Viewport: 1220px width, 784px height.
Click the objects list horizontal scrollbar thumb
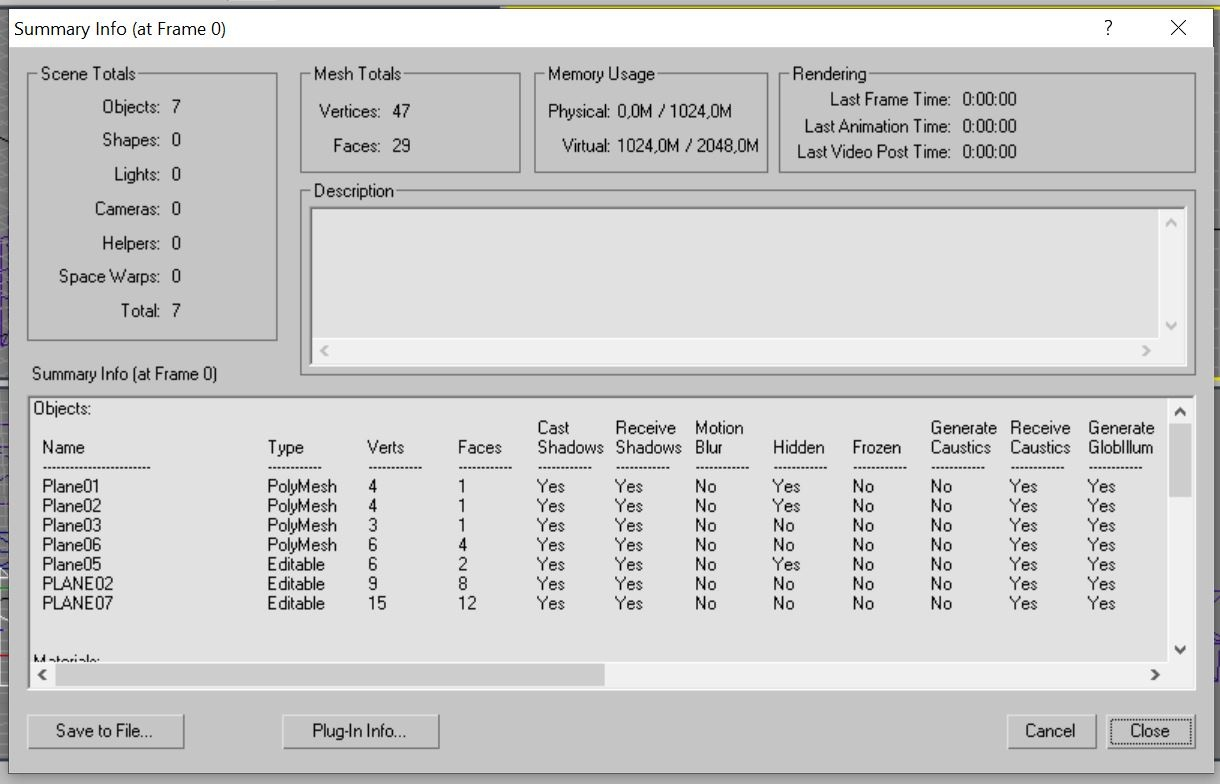point(330,675)
